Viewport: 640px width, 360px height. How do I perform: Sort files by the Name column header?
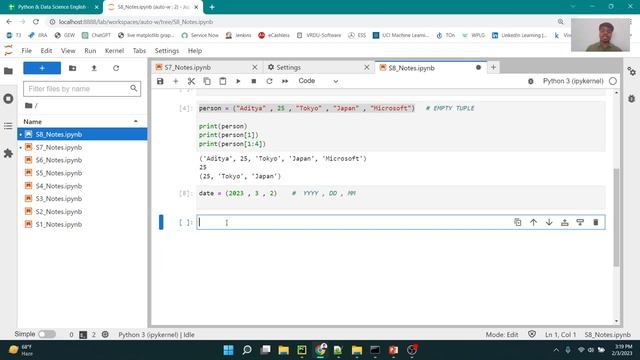[x=82, y=122]
